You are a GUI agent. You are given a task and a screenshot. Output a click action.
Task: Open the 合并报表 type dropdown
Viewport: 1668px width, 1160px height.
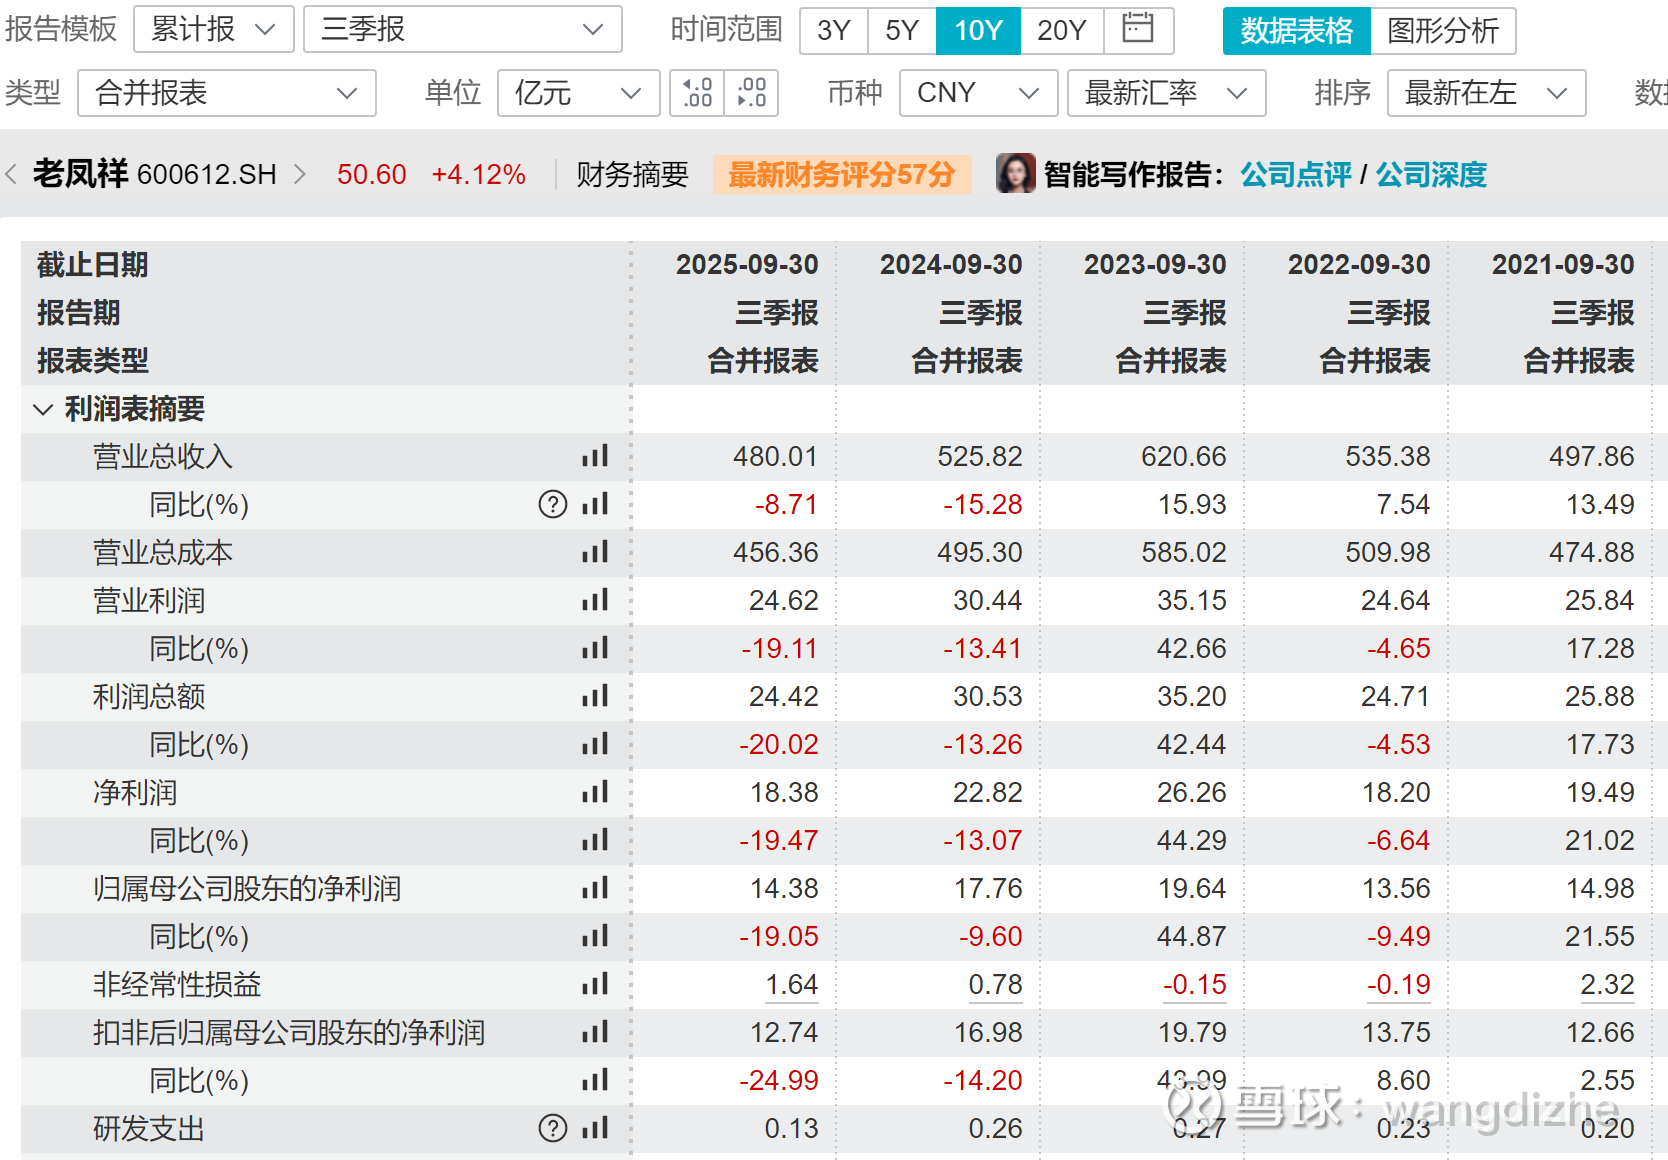226,93
